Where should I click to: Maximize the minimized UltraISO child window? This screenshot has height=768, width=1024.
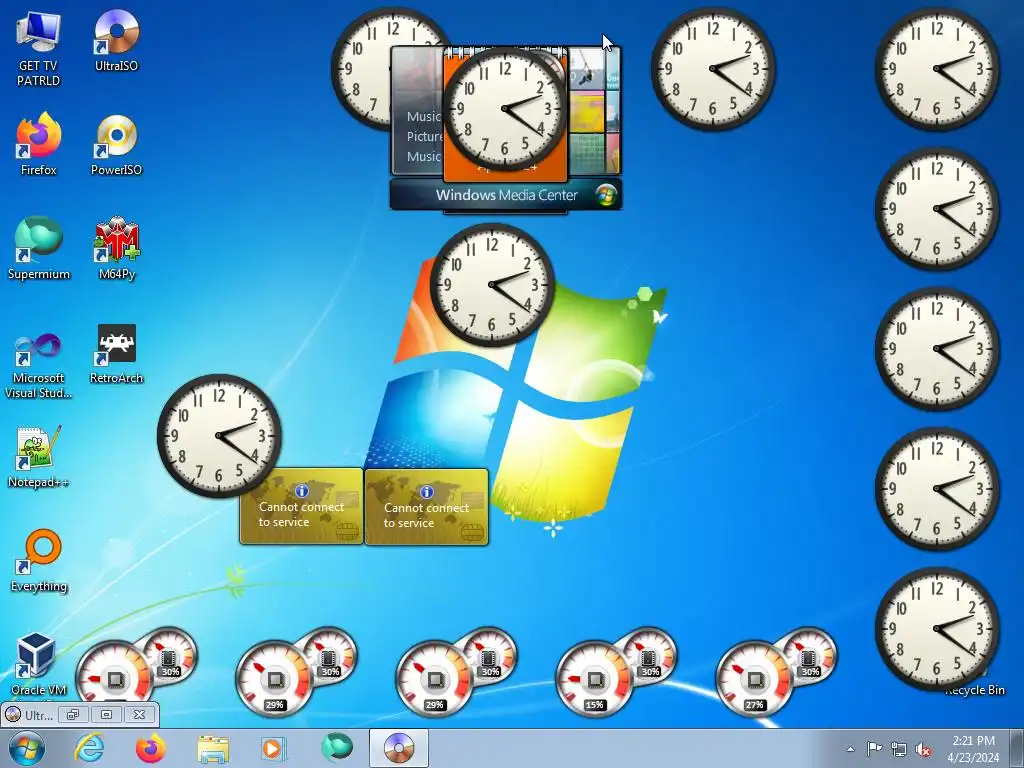click(x=106, y=714)
